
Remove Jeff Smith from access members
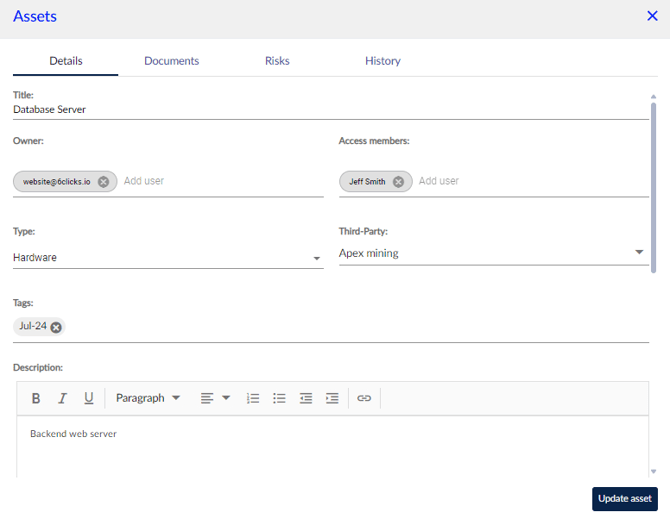[x=398, y=182]
